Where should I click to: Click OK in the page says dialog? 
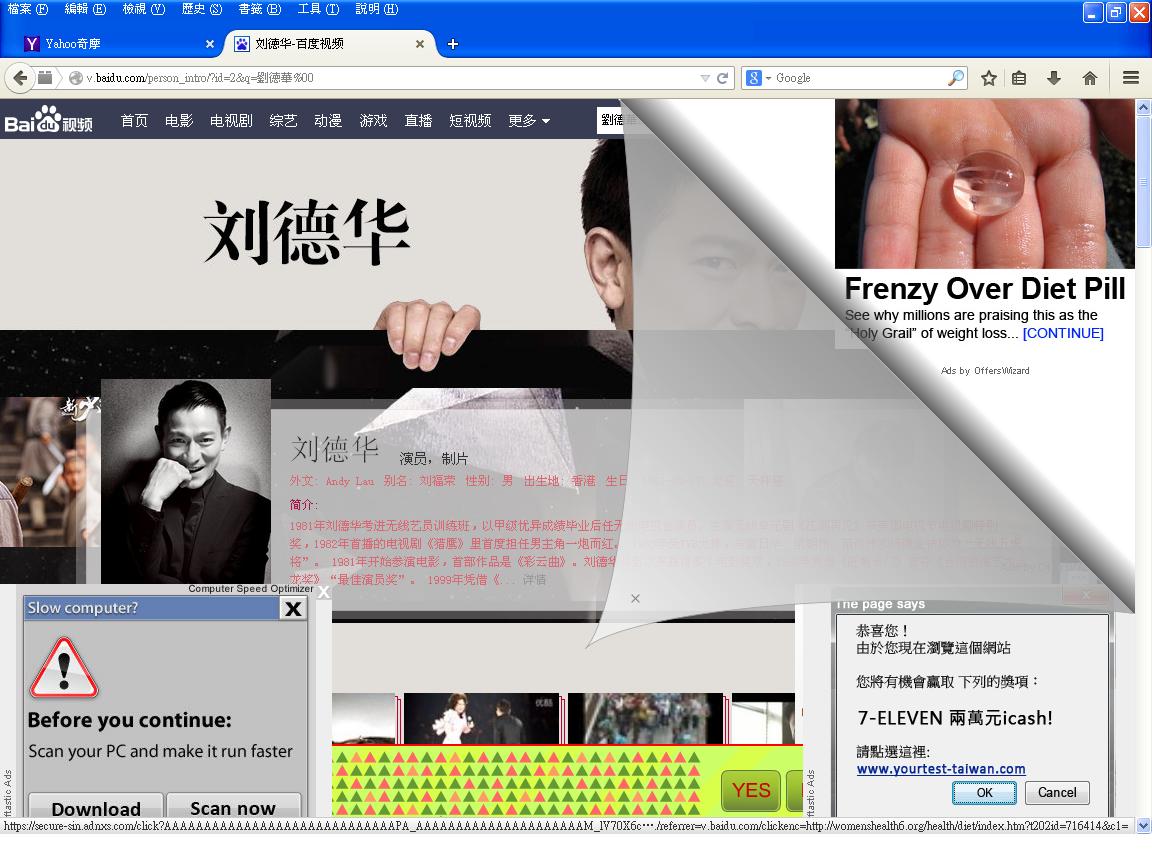point(984,793)
